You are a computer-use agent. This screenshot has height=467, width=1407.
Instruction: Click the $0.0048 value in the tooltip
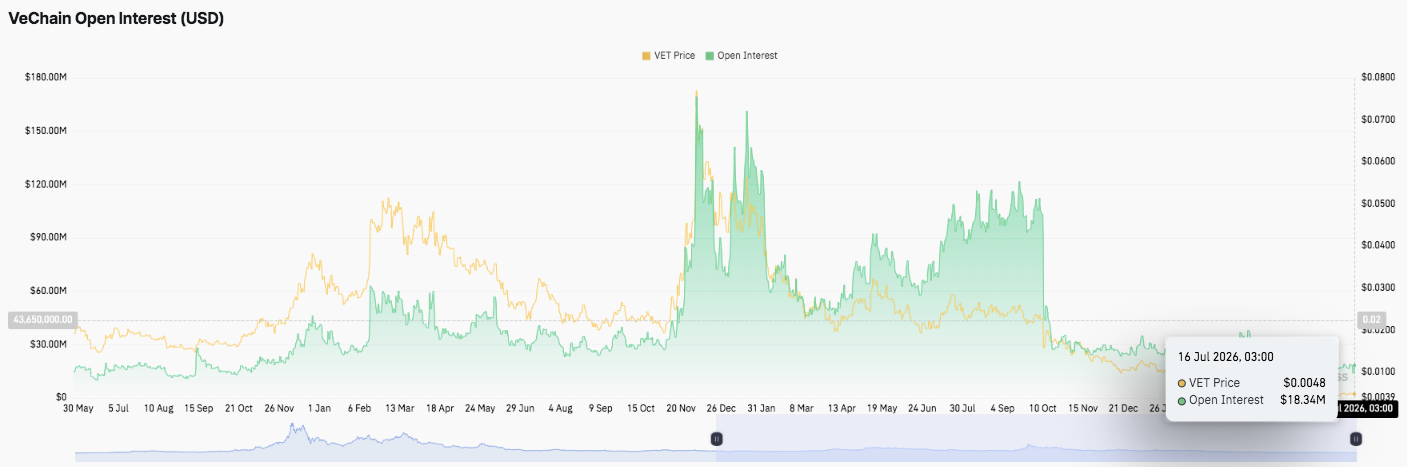tap(1305, 382)
